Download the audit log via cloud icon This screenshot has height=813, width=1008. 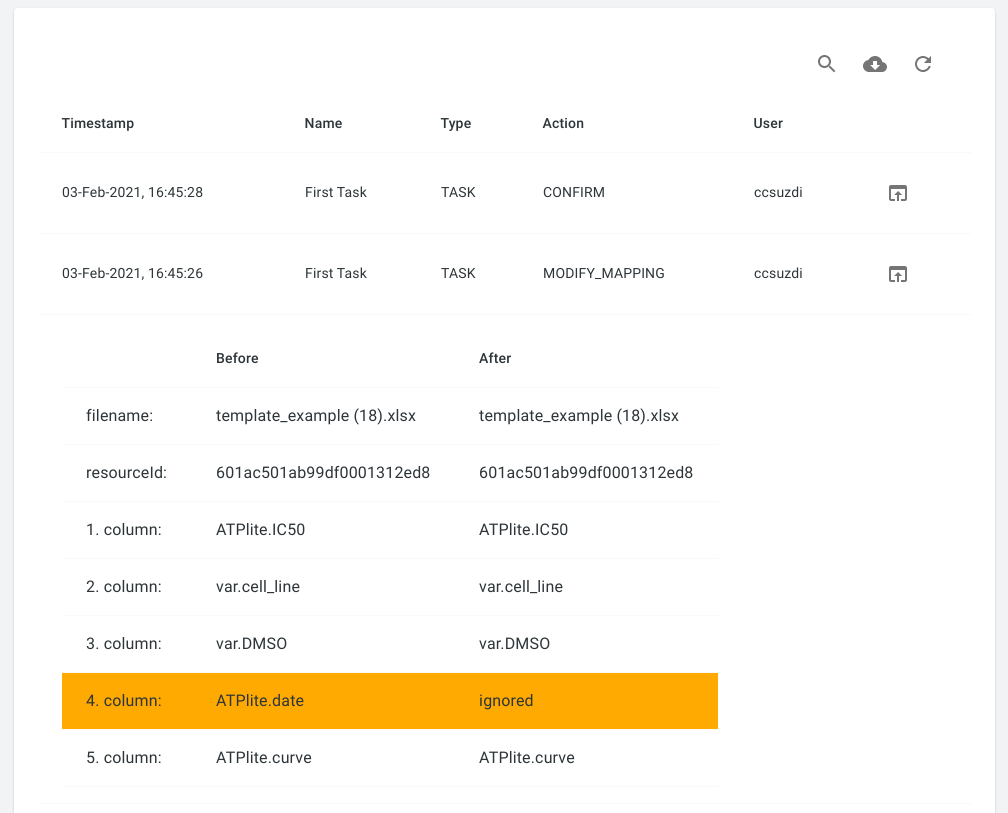pyautogui.click(x=874, y=63)
